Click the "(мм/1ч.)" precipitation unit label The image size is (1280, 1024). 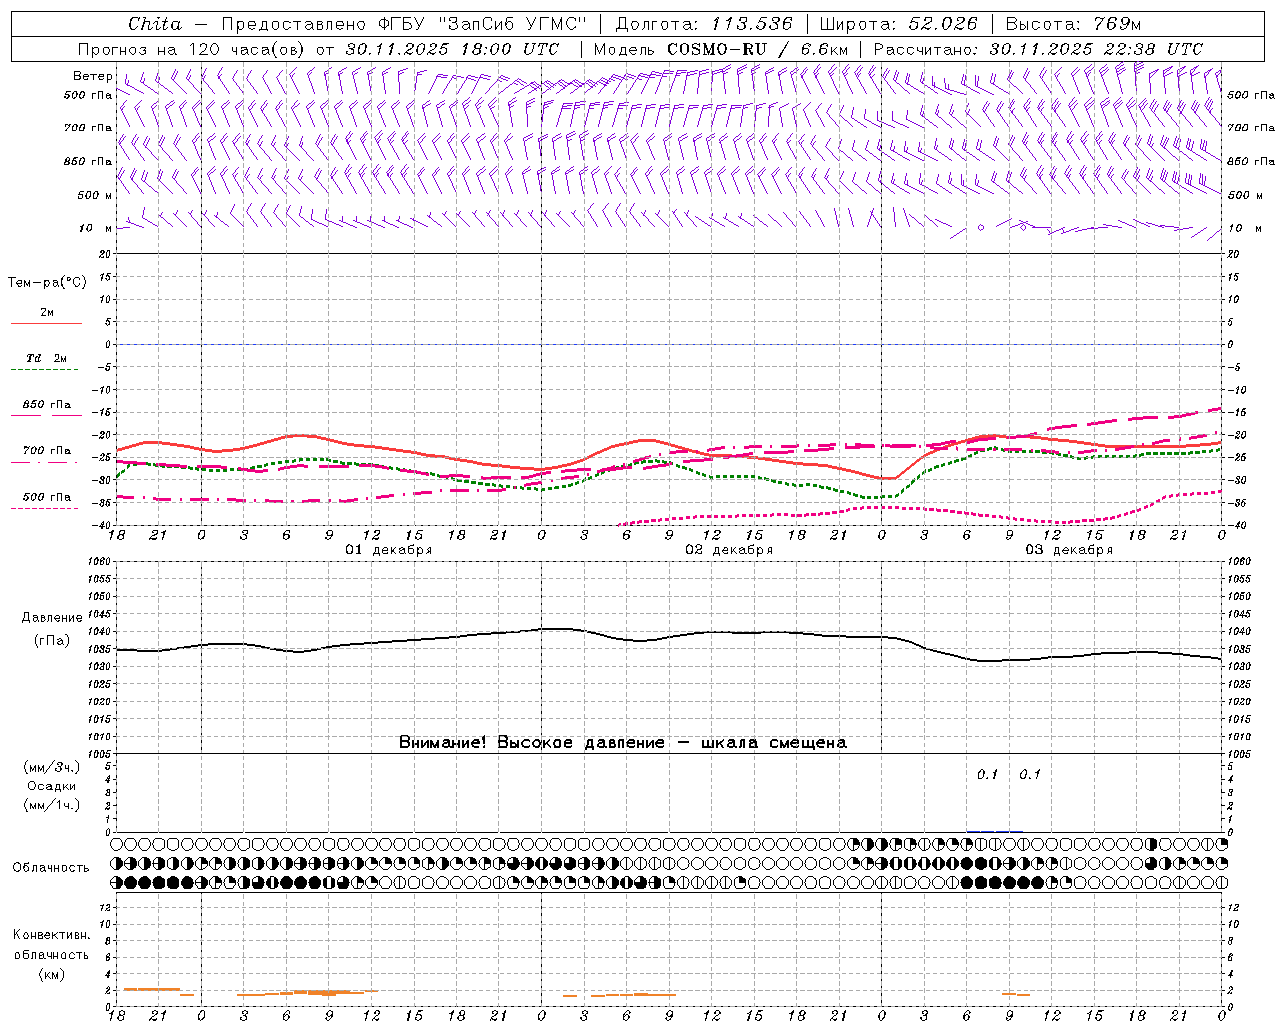click(51, 805)
